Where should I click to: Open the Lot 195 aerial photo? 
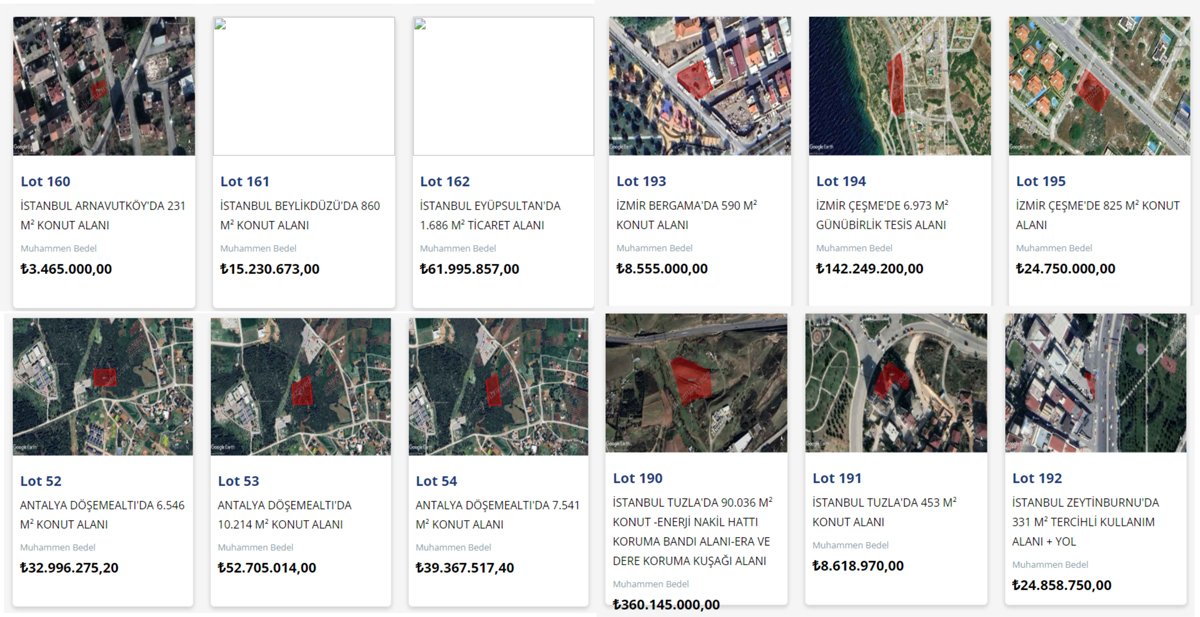(1099, 86)
